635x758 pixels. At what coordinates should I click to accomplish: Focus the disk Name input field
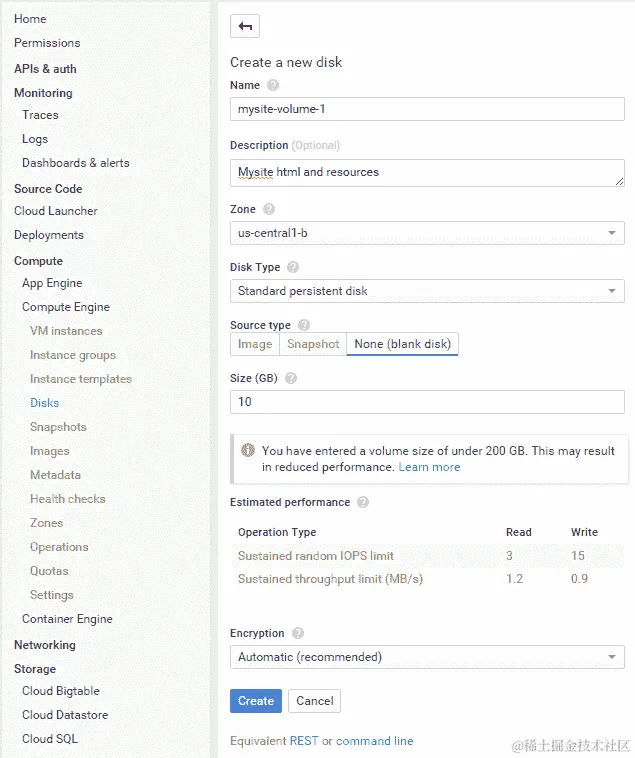[x=427, y=109]
